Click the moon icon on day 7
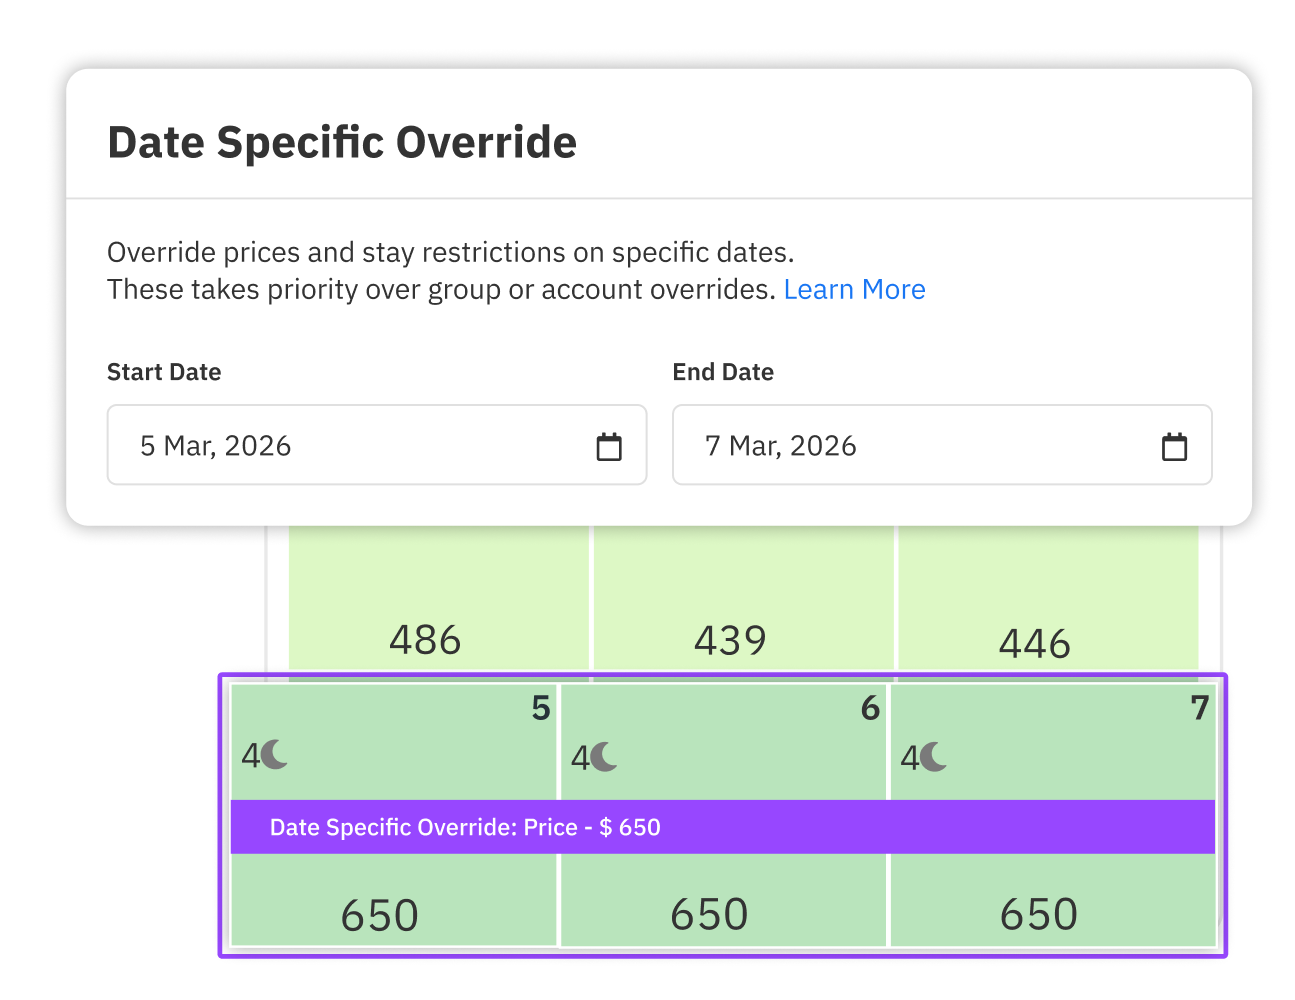 tap(934, 757)
